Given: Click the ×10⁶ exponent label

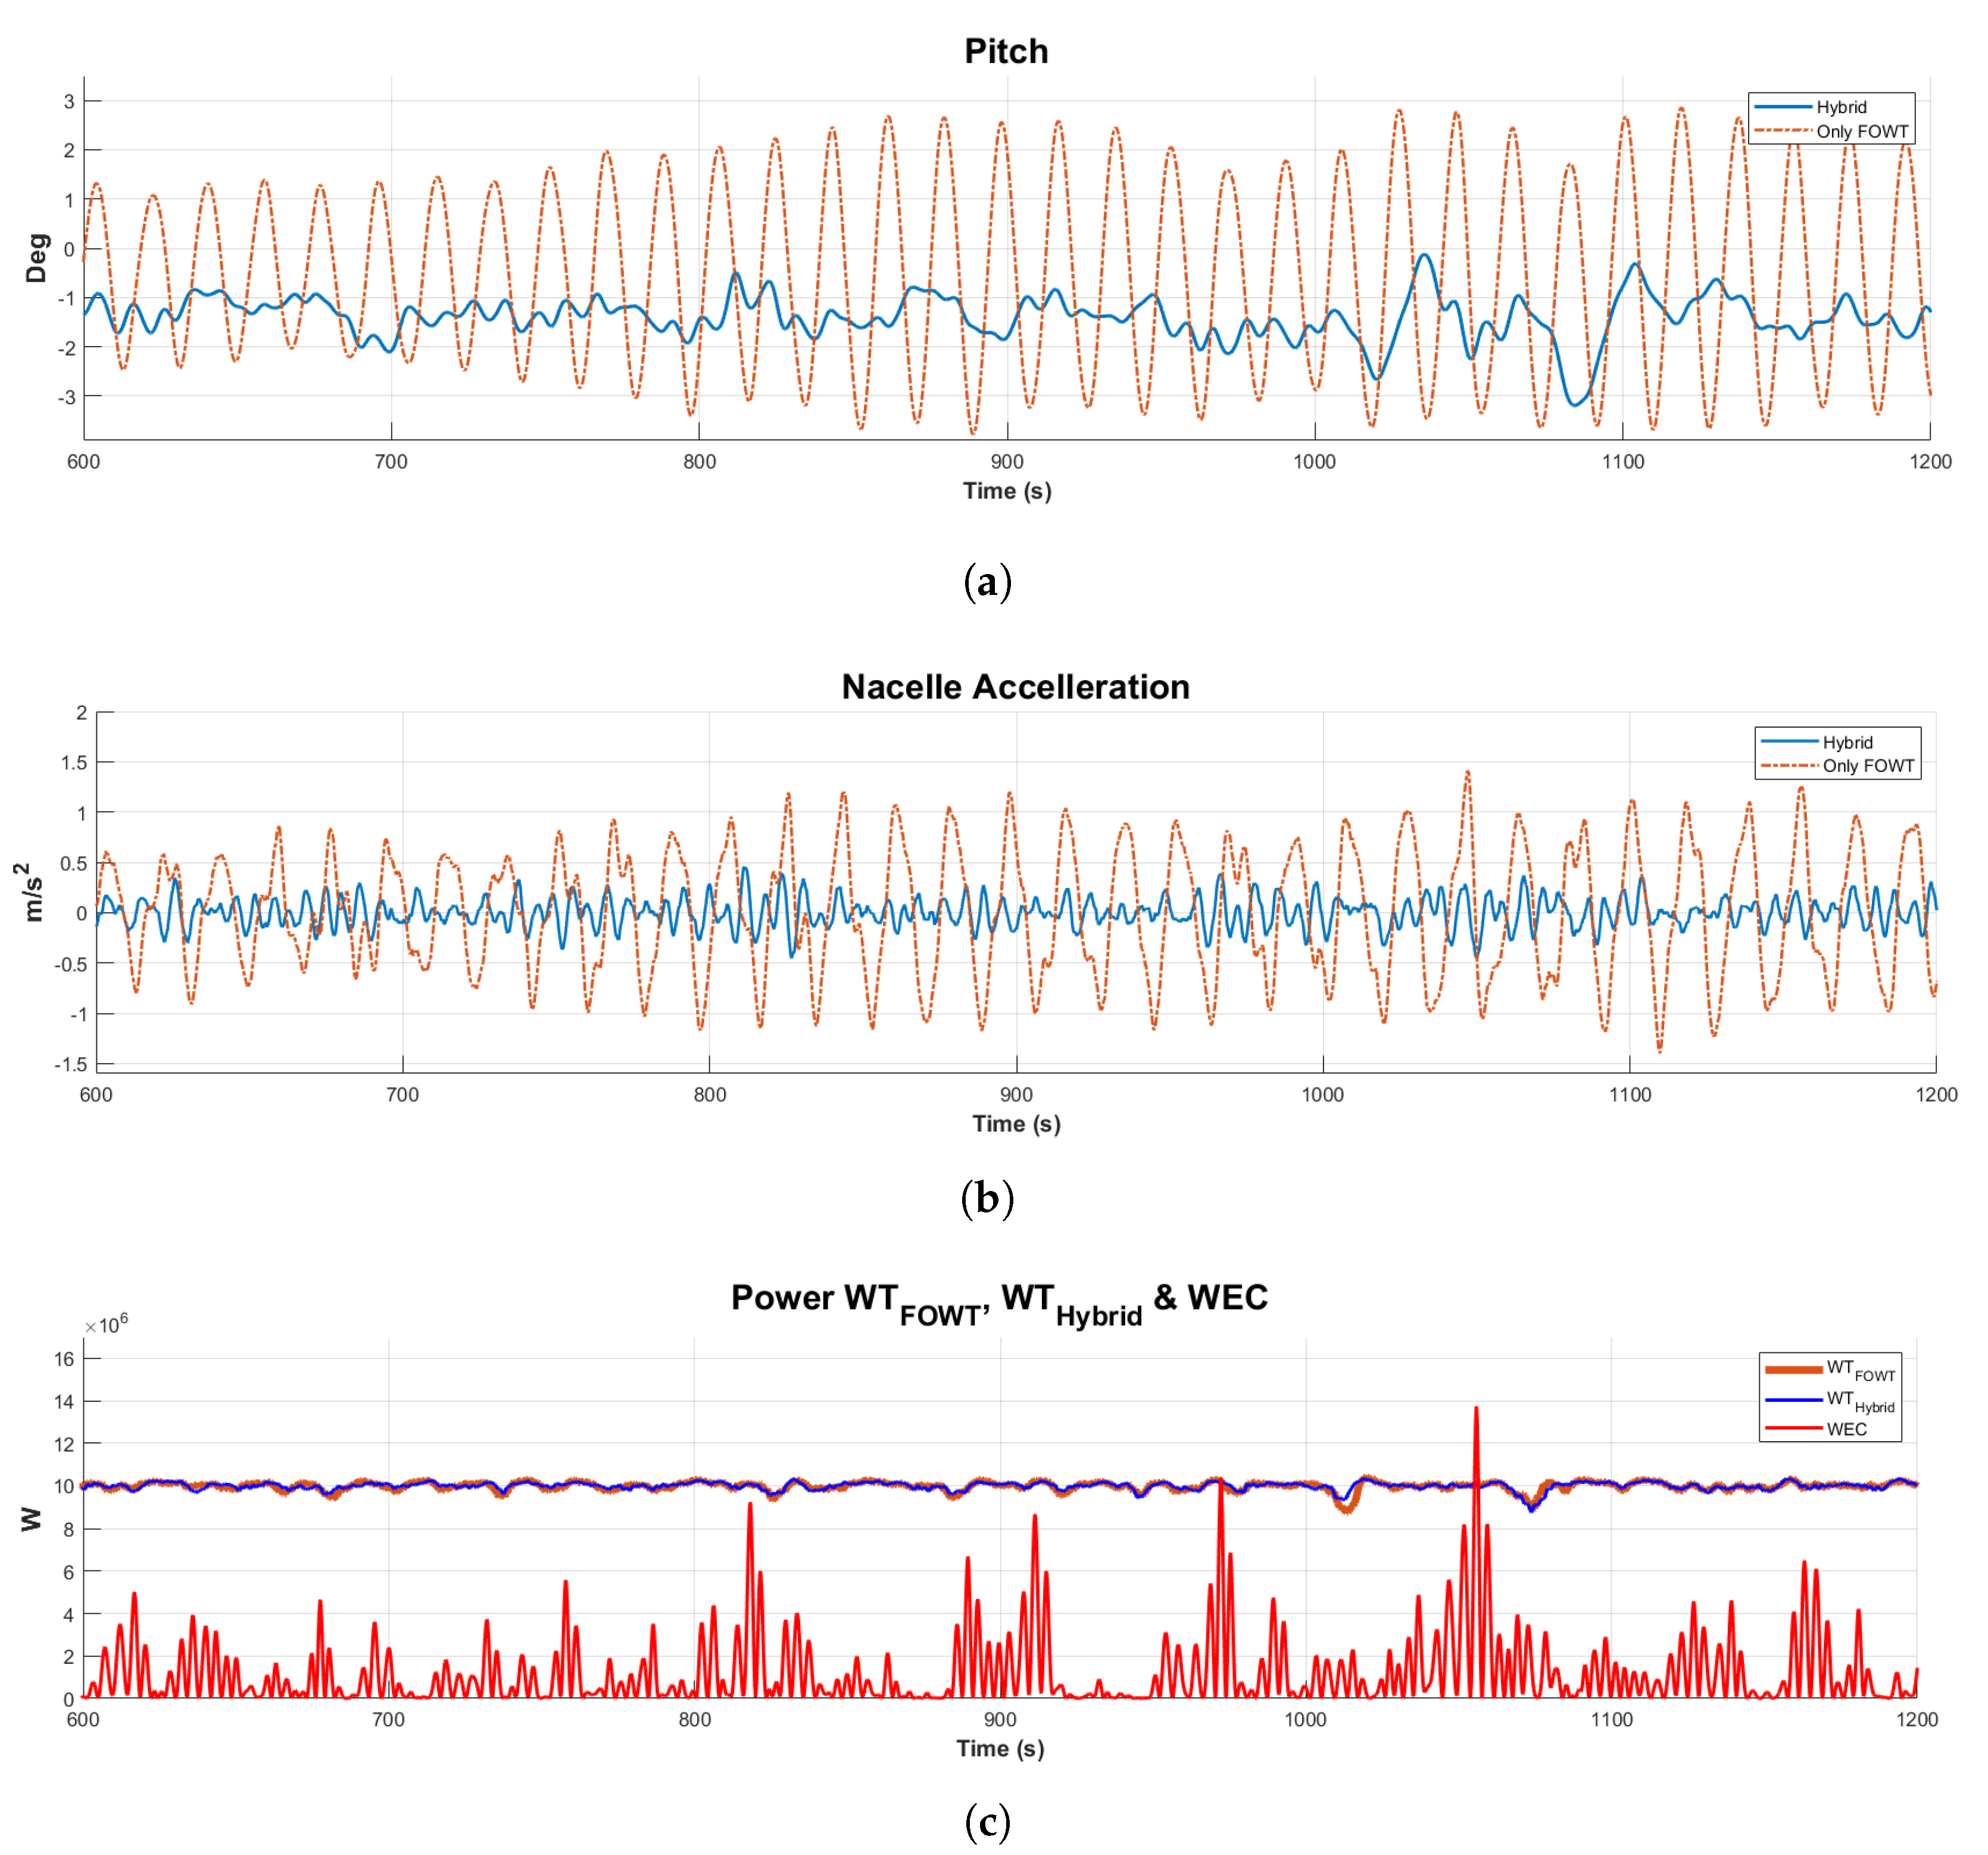Looking at the screenshot, I should point(106,1325).
